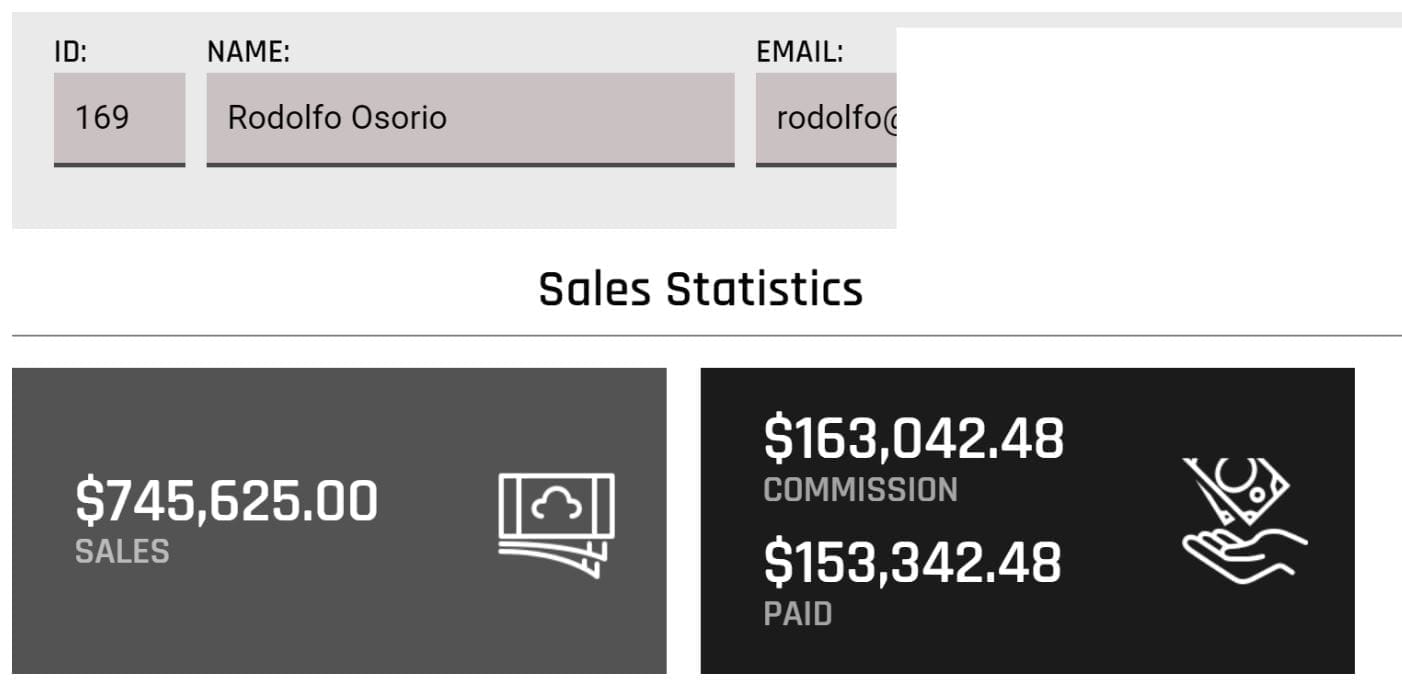Image resolution: width=1402 pixels, height=684 pixels.
Task: Click the SALES caption text
Action: pos(122,551)
